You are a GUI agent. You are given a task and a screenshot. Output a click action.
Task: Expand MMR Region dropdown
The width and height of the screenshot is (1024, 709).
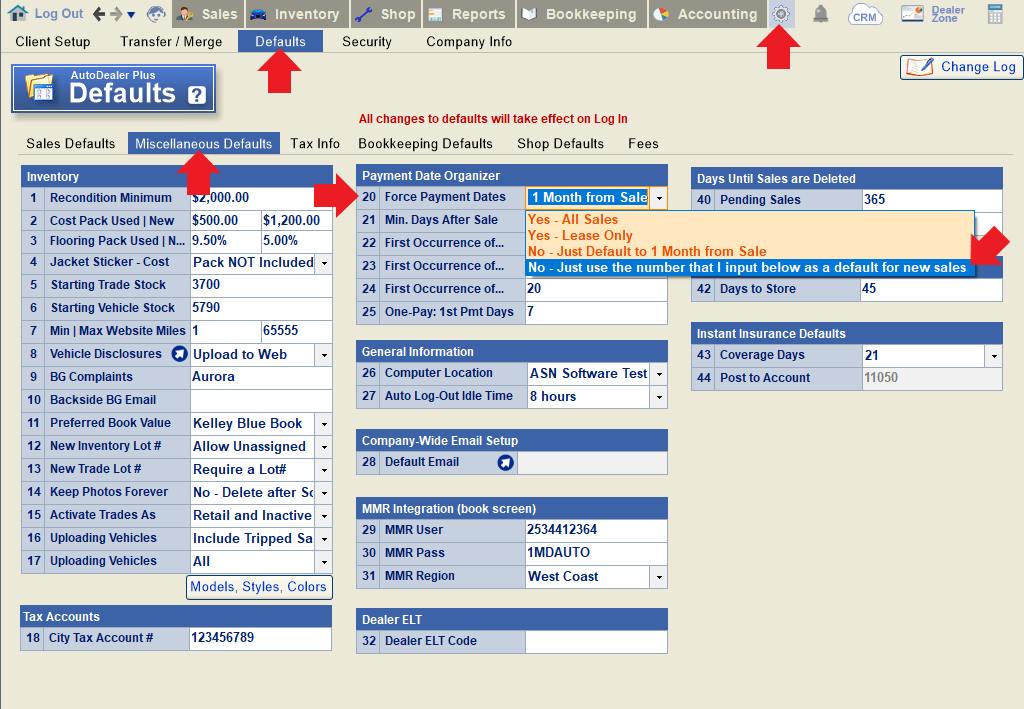point(659,577)
